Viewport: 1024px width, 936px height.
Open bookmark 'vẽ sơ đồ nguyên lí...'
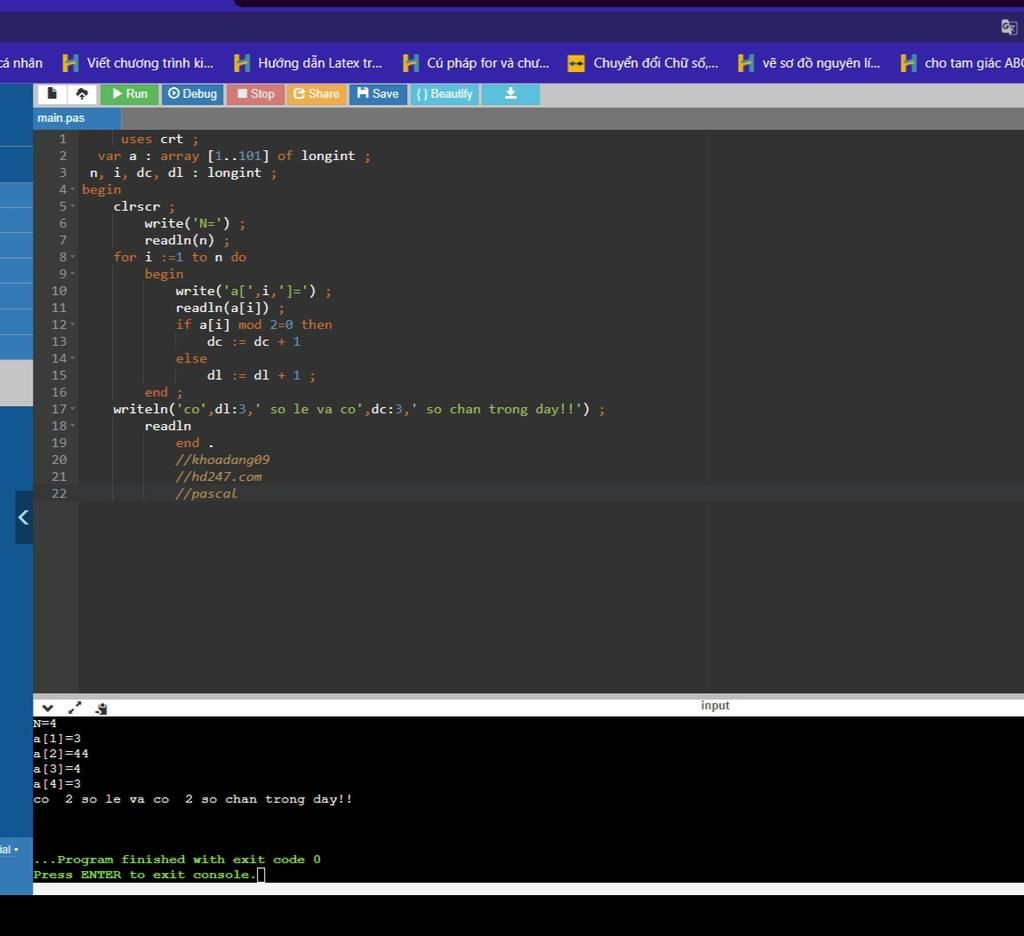[x=809, y=63]
